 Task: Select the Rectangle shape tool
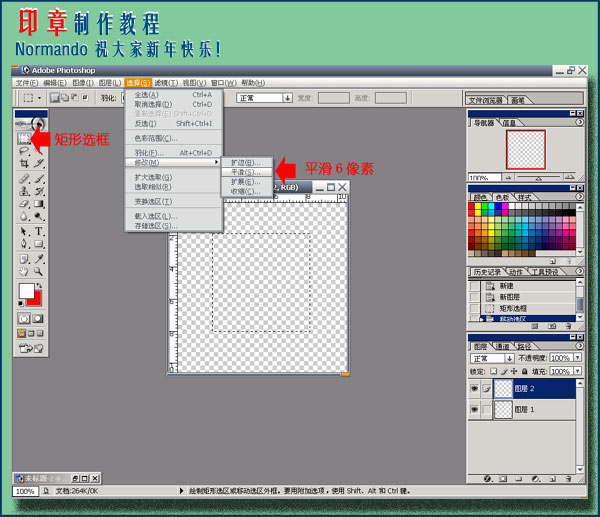(39, 244)
